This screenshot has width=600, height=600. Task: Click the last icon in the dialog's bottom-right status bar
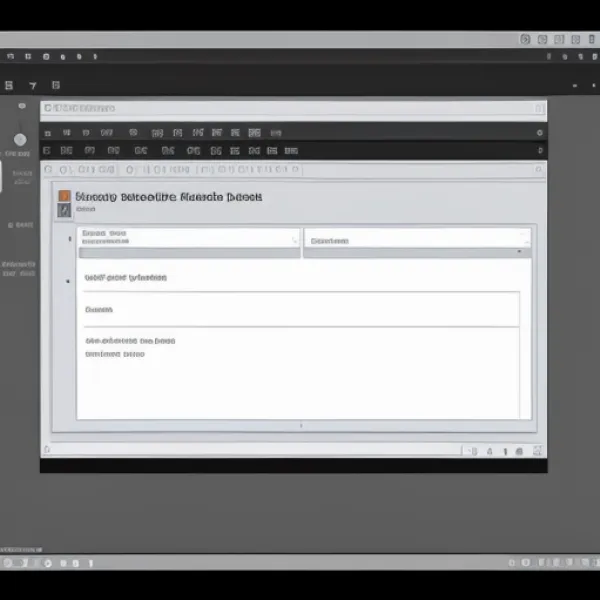pyautogui.click(x=539, y=452)
